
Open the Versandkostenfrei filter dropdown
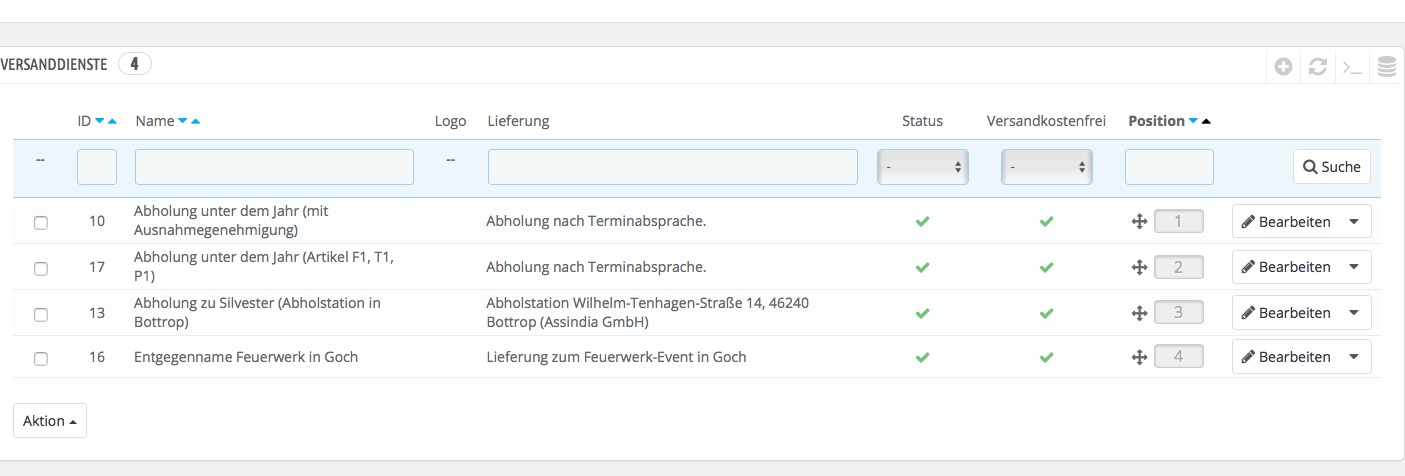pyautogui.click(x=1046, y=167)
